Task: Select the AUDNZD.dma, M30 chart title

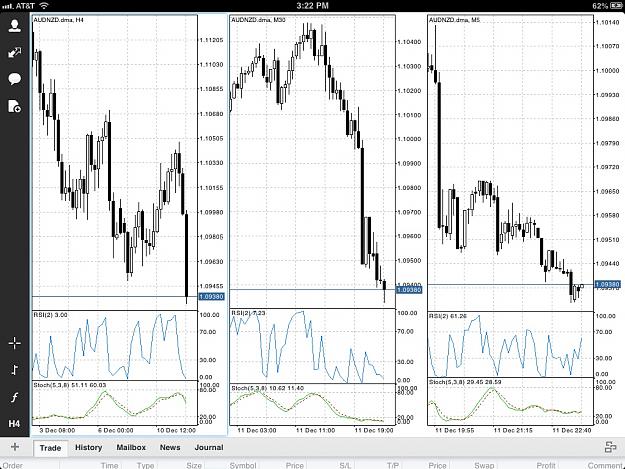Action: click(258, 20)
